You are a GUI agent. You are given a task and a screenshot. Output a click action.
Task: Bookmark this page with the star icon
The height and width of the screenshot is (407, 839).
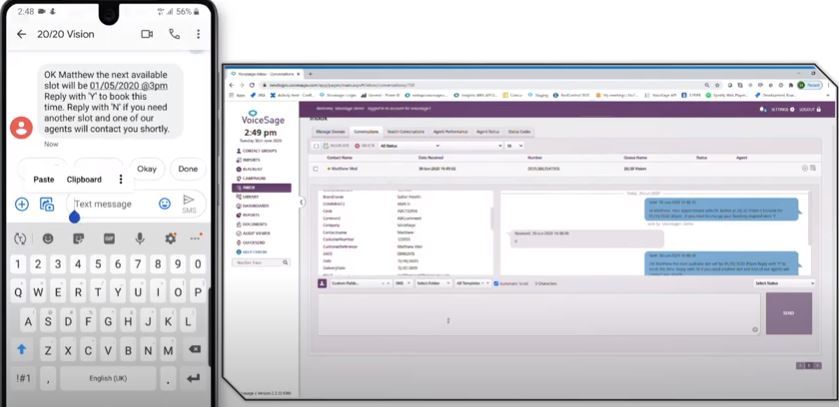pyautogui.click(x=718, y=85)
